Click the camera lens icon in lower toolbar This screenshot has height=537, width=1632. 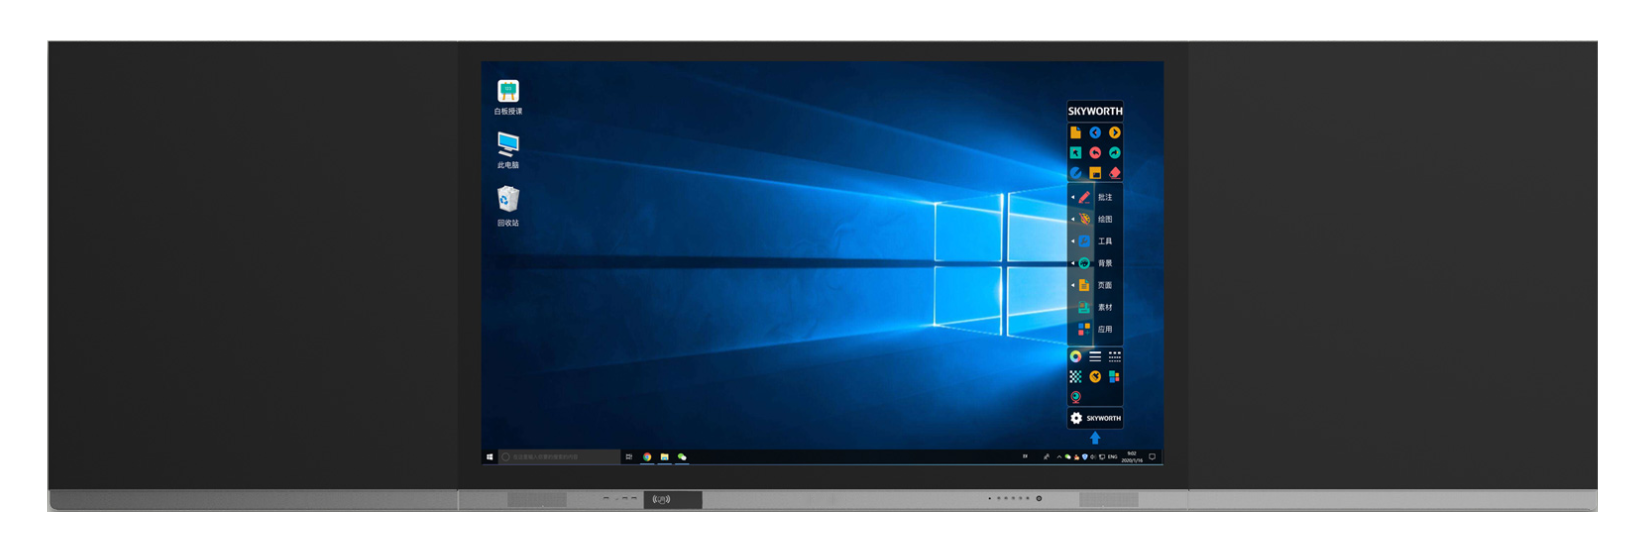[1075, 397]
